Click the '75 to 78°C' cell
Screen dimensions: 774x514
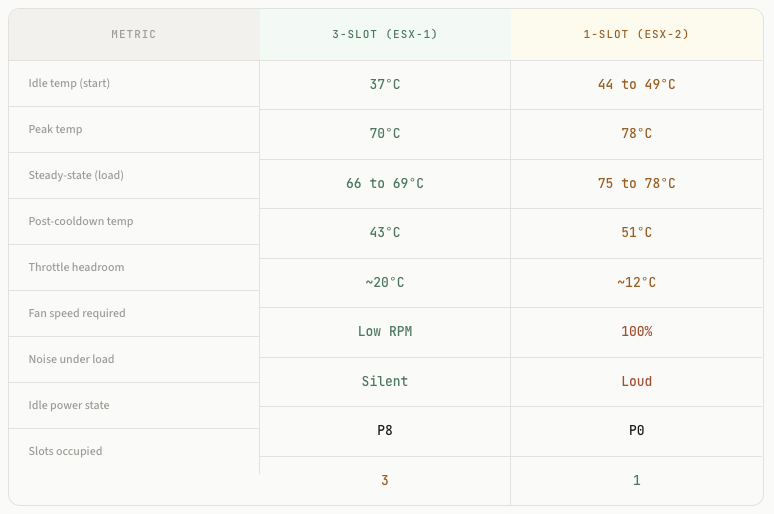coord(636,184)
